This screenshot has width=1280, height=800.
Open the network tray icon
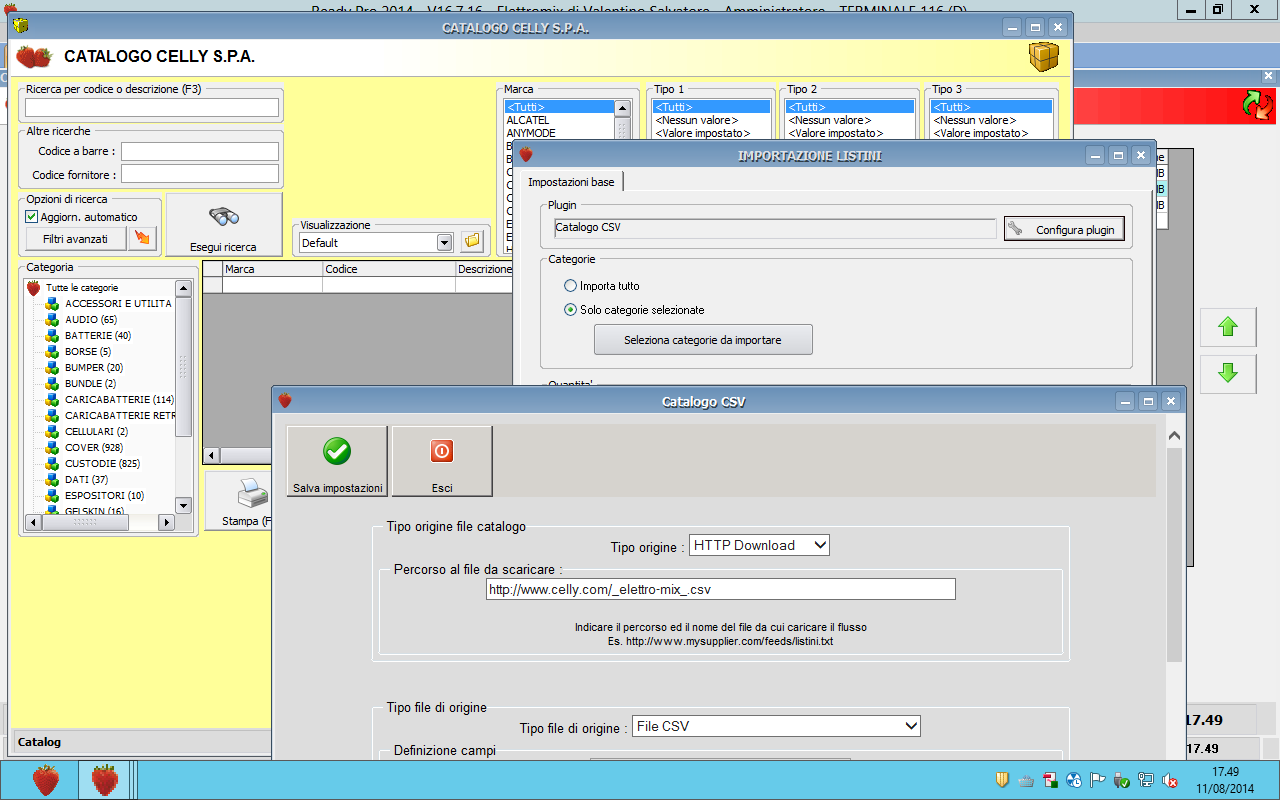1146,780
